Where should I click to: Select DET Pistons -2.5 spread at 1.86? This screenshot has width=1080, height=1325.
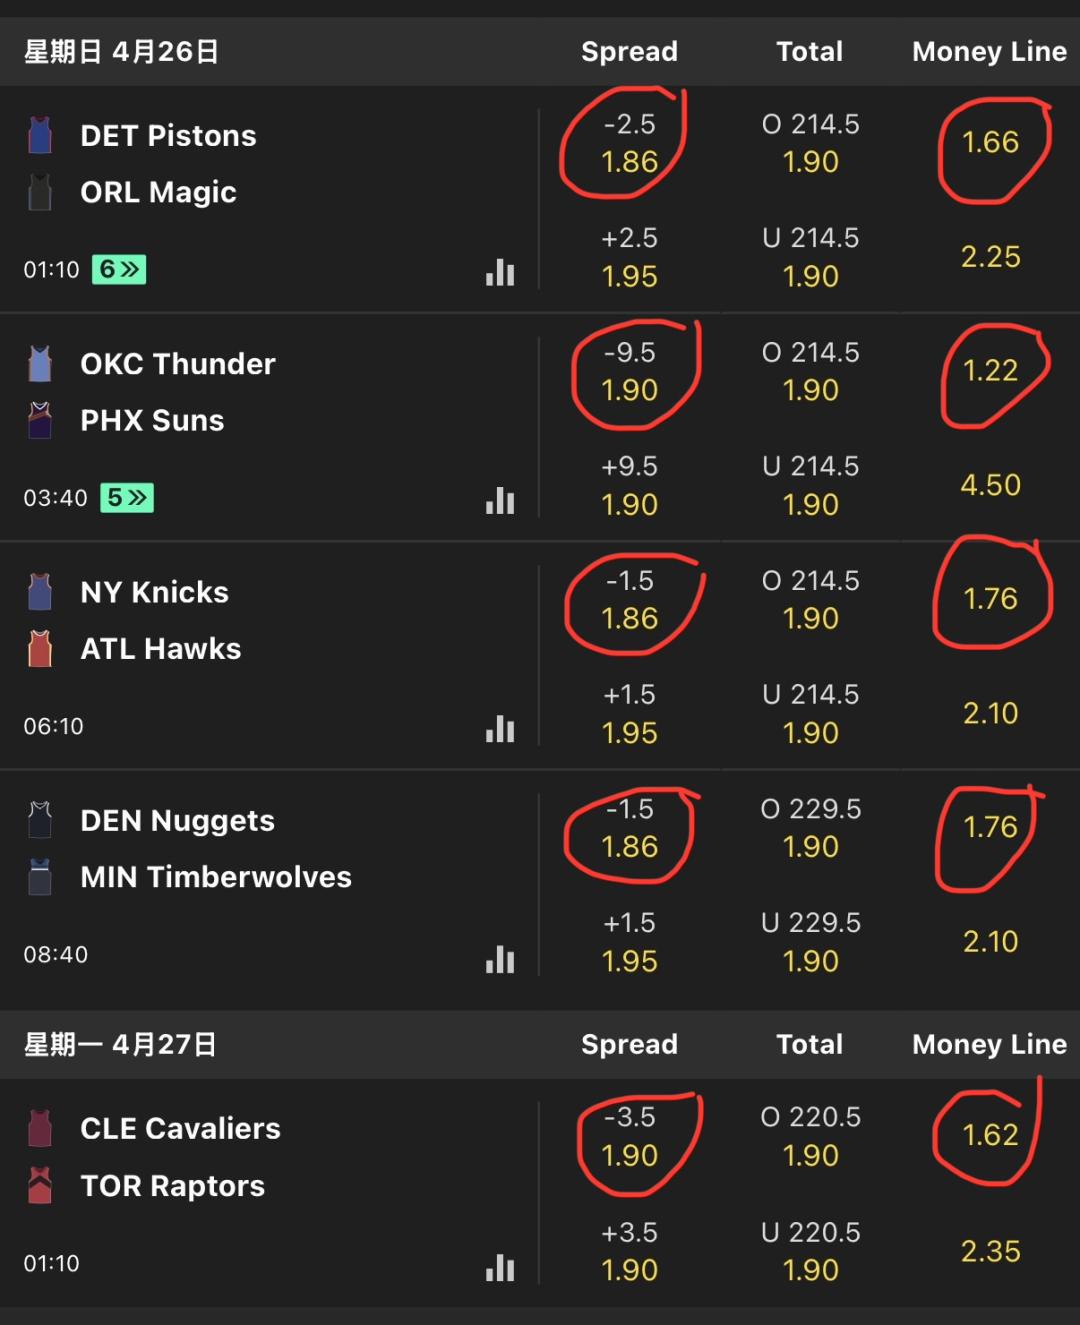pyautogui.click(x=629, y=143)
